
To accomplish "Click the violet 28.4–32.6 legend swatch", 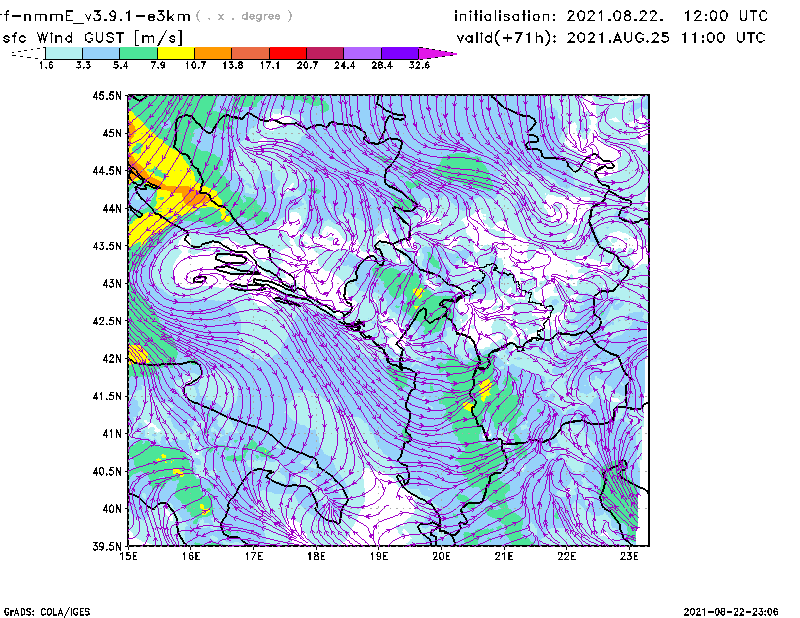I will pos(399,53).
